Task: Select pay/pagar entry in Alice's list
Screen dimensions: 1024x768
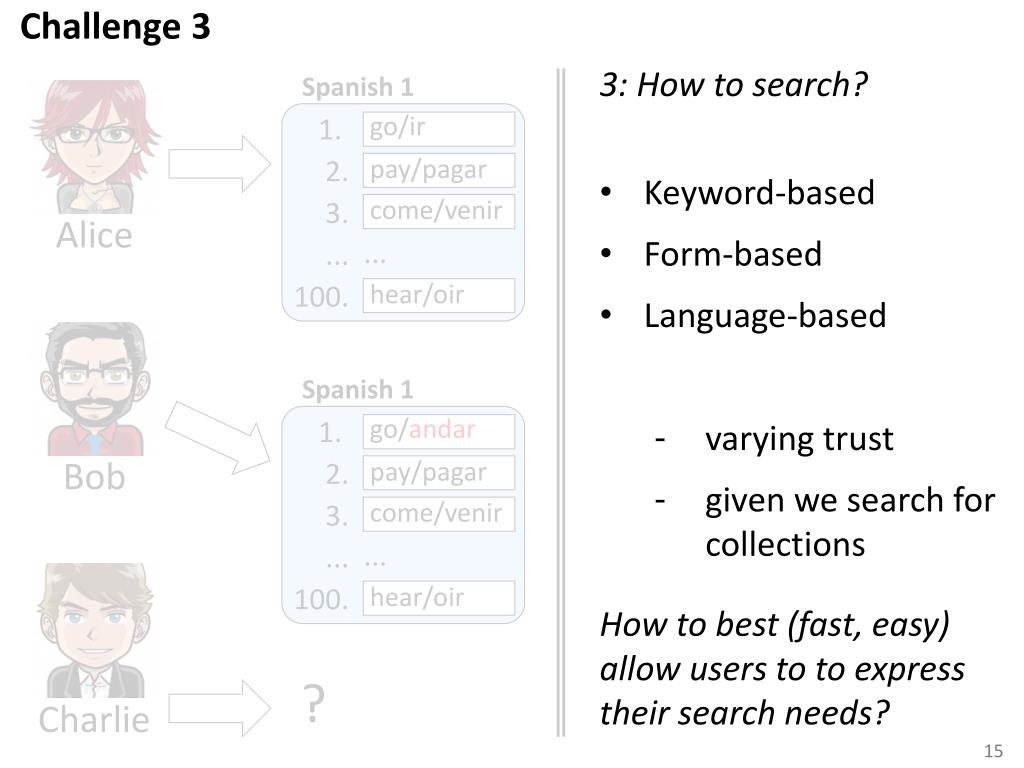Action: tap(439, 170)
